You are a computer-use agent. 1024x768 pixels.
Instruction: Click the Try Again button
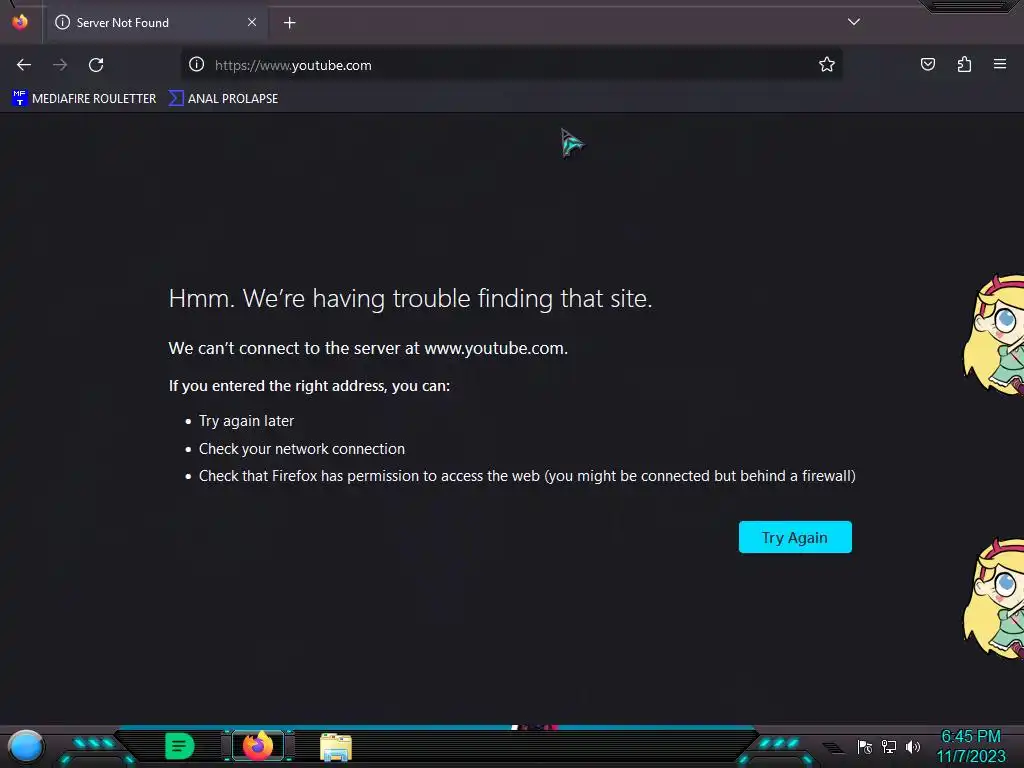point(795,537)
